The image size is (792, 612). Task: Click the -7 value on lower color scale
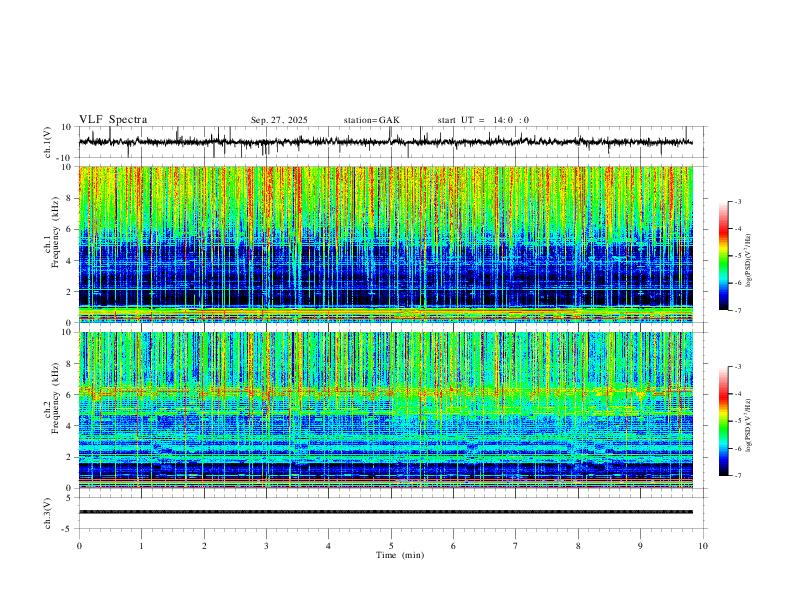738,476
